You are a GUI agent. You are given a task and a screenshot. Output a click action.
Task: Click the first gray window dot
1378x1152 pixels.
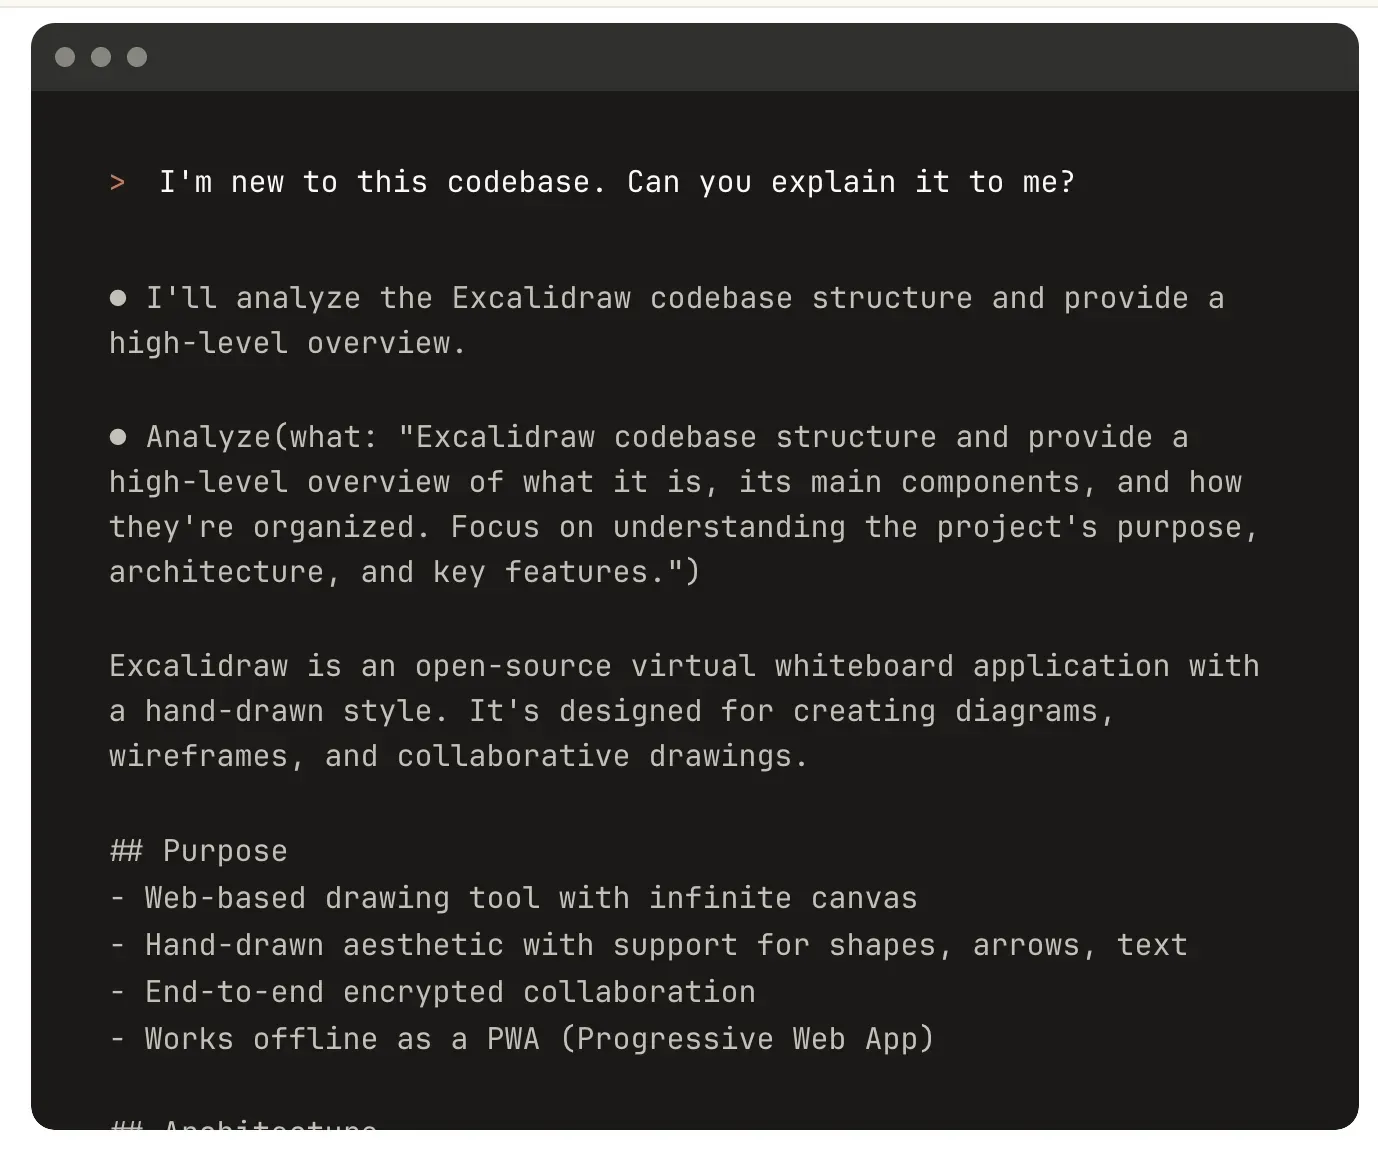(x=65, y=57)
